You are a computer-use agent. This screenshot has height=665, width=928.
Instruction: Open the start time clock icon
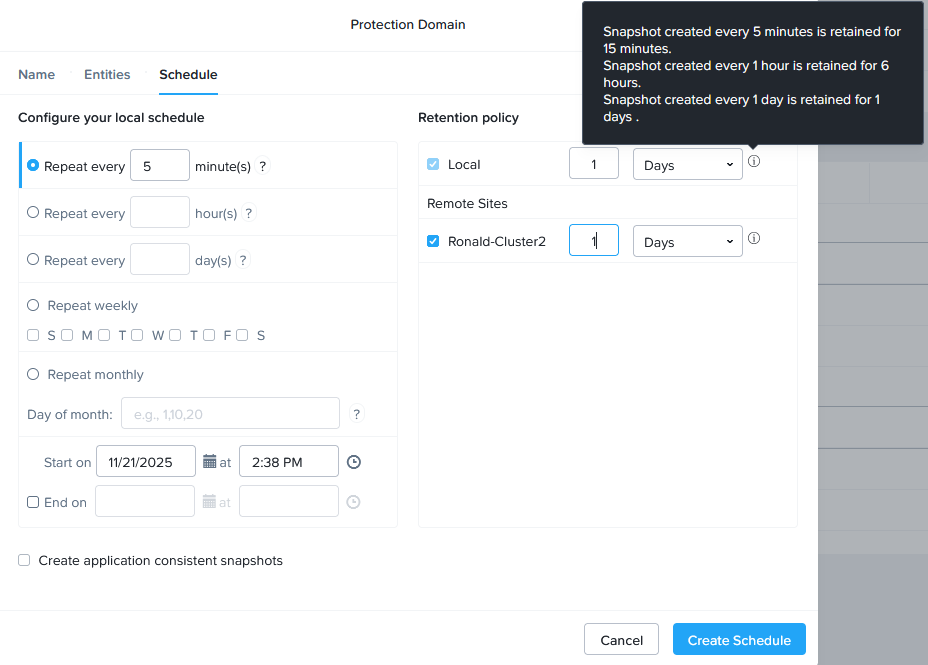click(353, 462)
